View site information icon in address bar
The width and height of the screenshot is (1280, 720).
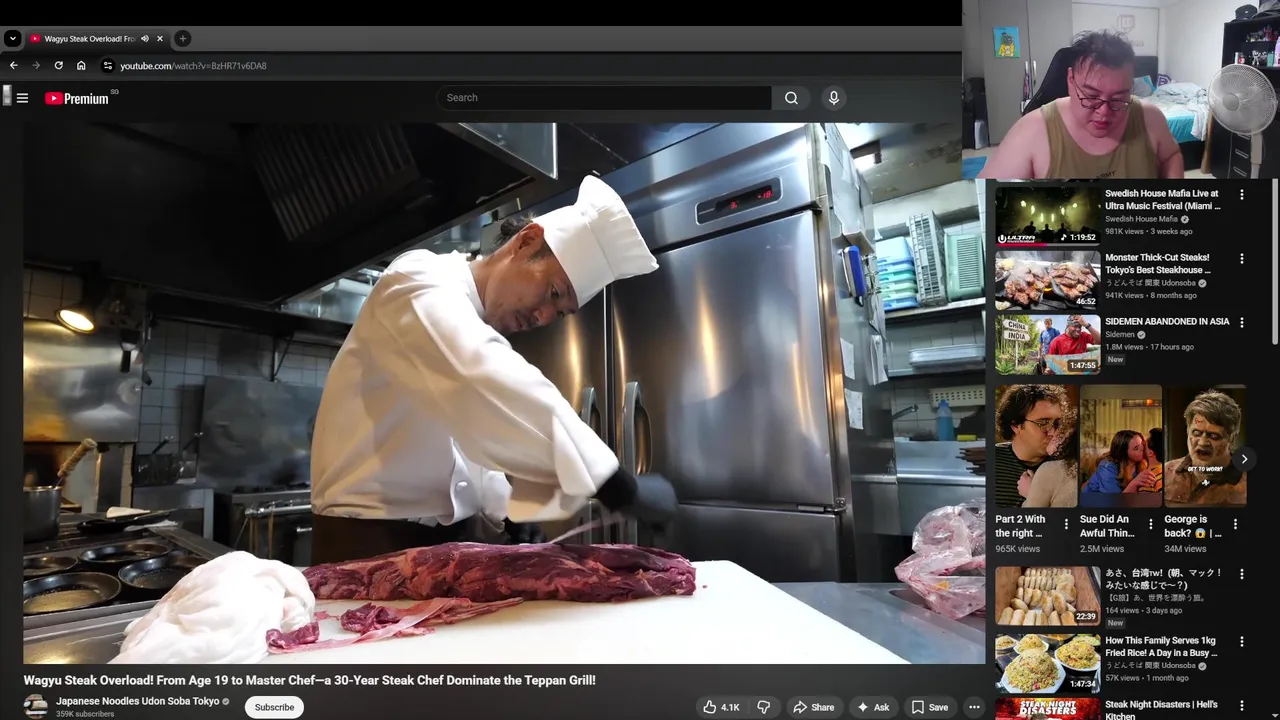coord(108,65)
